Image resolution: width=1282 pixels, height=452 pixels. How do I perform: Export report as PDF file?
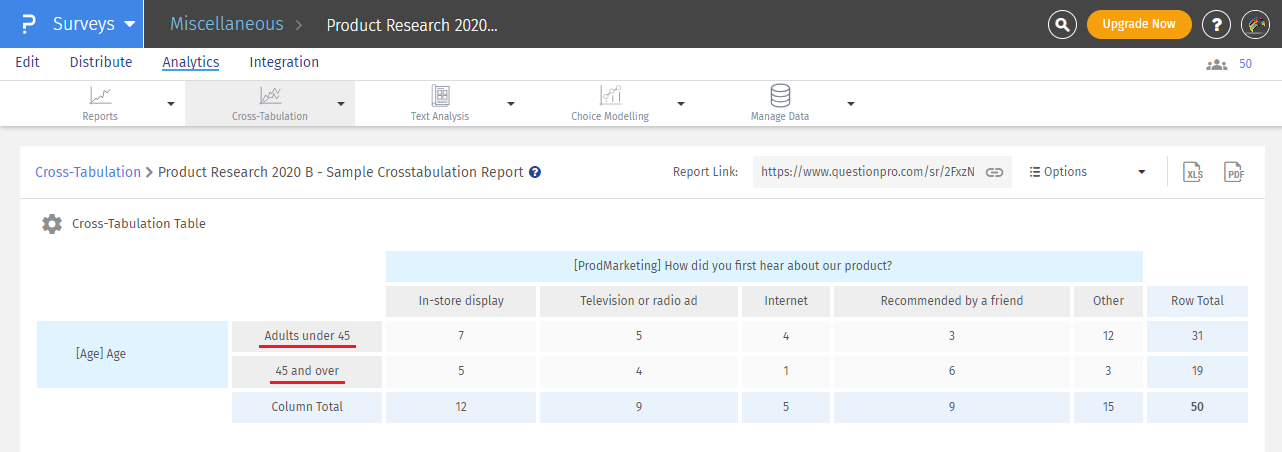1235,172
